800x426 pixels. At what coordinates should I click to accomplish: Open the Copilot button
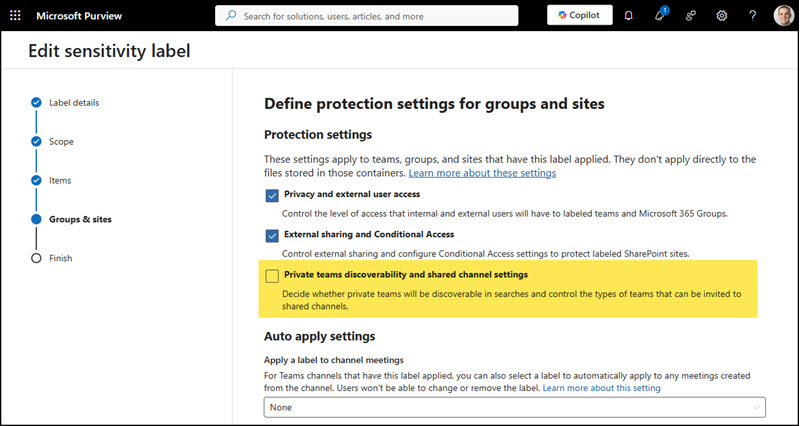[x=580, y=15]
